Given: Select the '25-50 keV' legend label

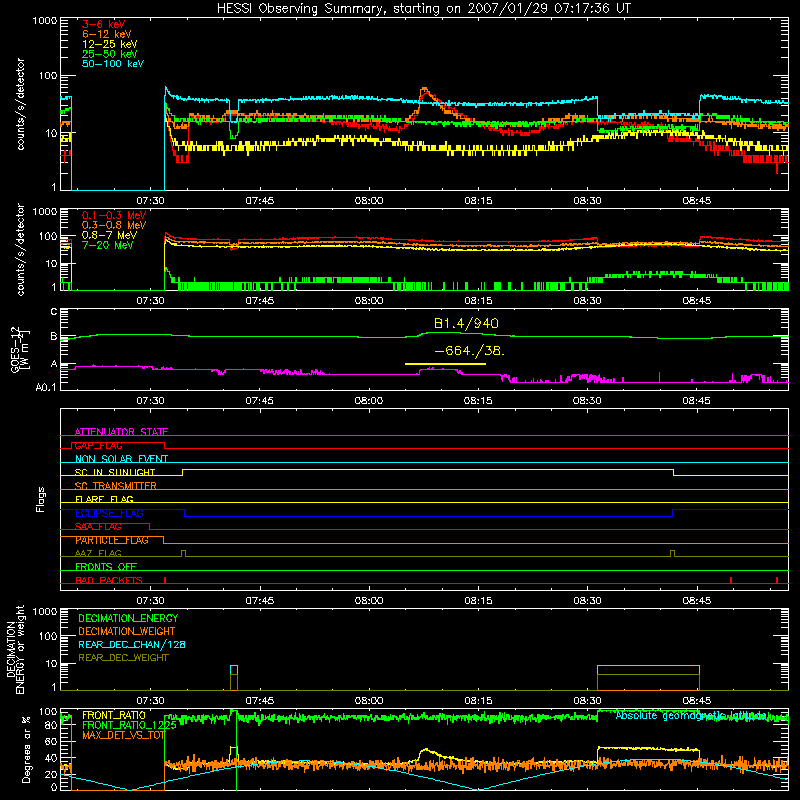Looking at the screenshot, I should coord(110,54).
